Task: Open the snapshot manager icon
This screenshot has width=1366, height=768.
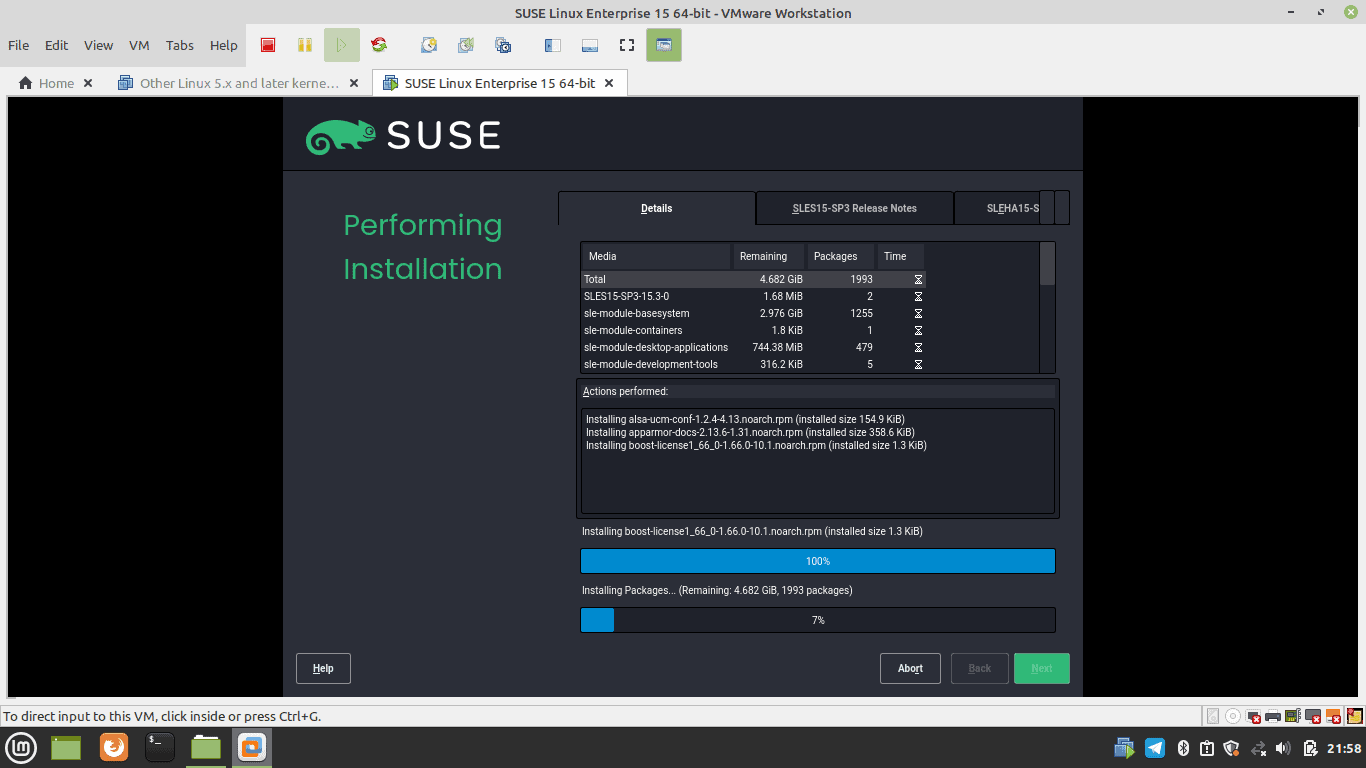Action: 503,45
